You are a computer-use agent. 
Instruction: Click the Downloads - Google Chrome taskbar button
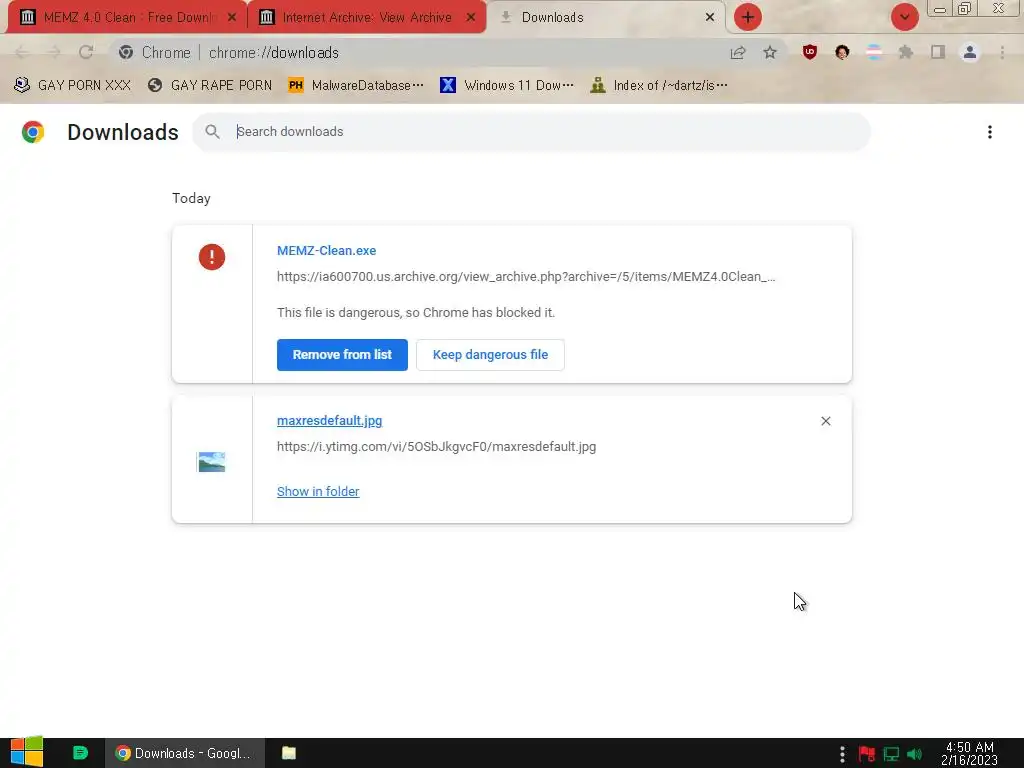[185, 753]
